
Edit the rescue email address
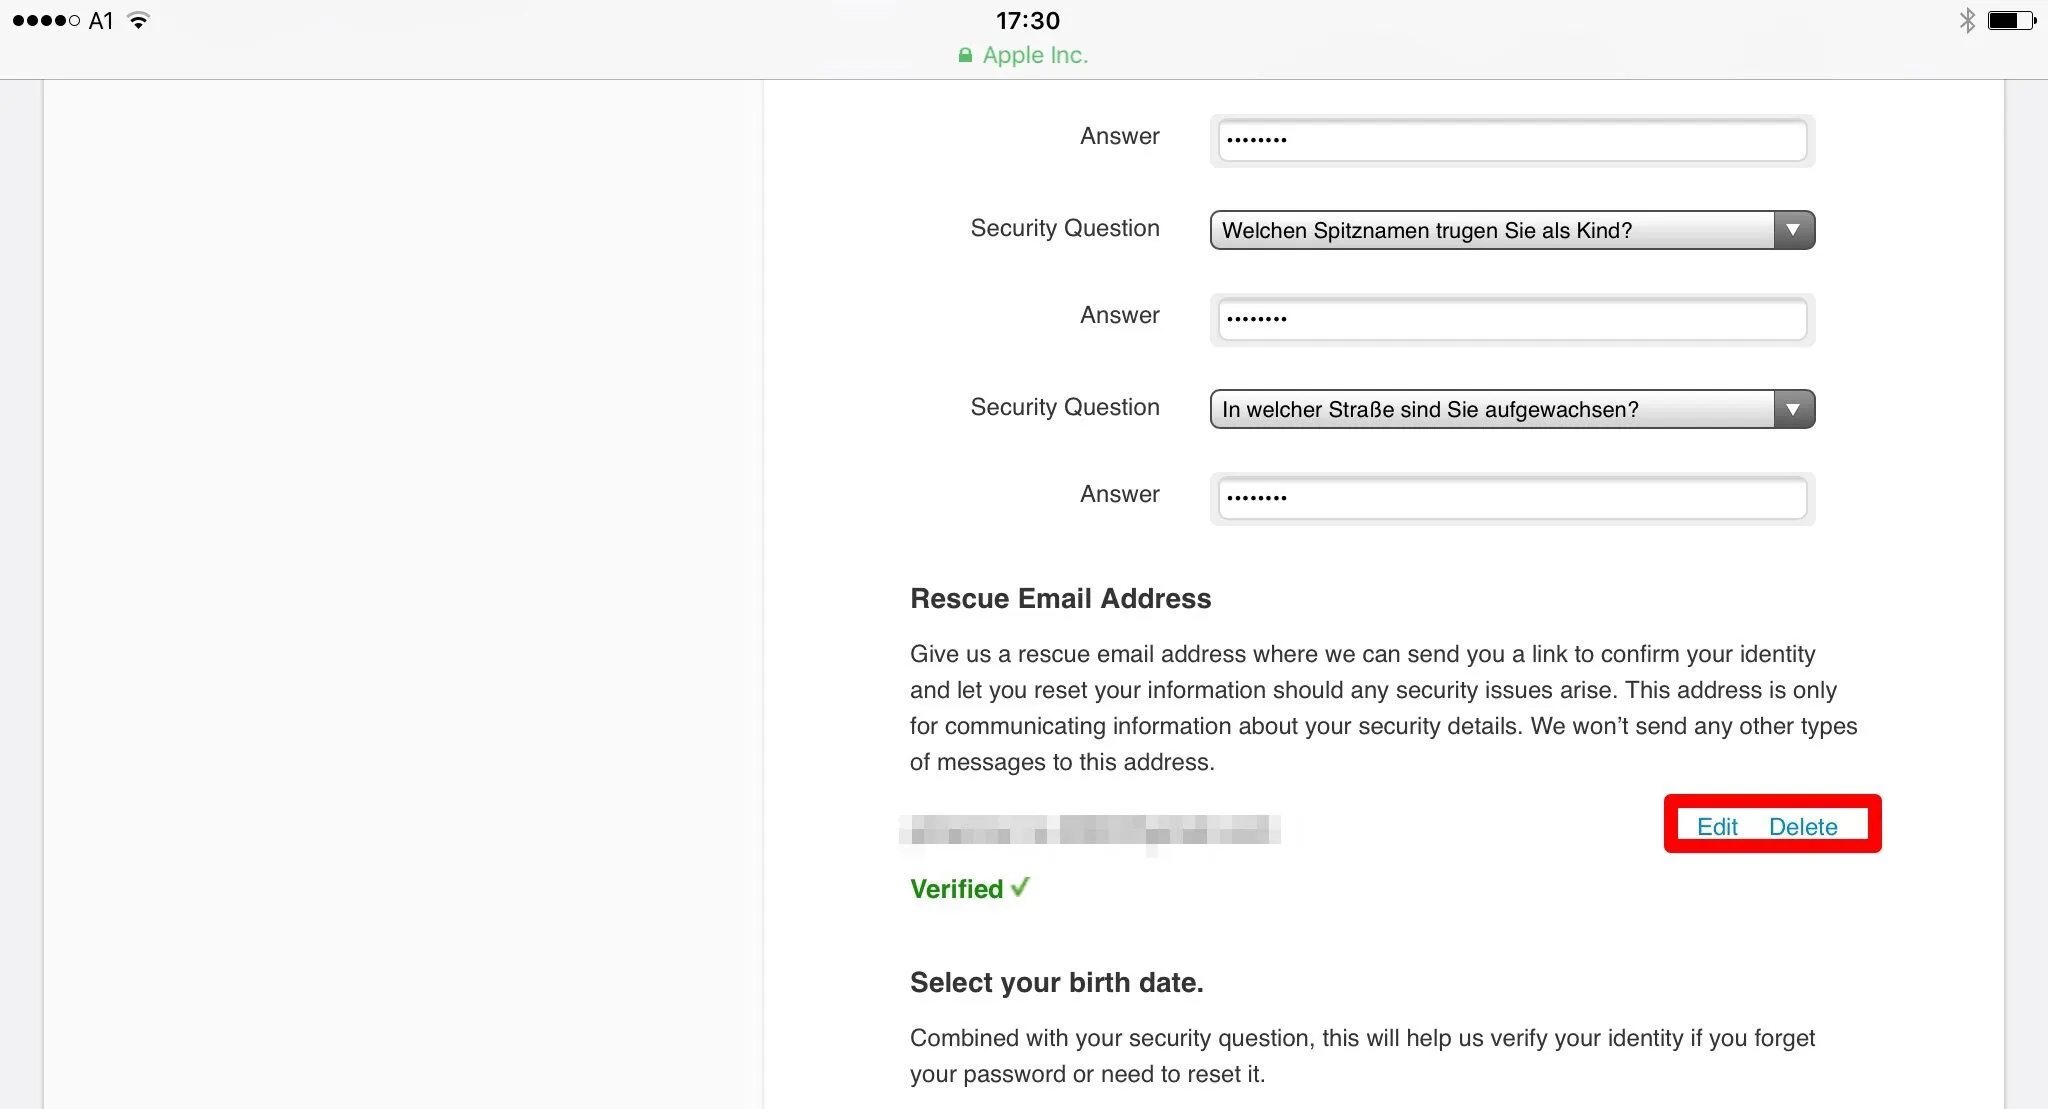[x=1717, y=827]
